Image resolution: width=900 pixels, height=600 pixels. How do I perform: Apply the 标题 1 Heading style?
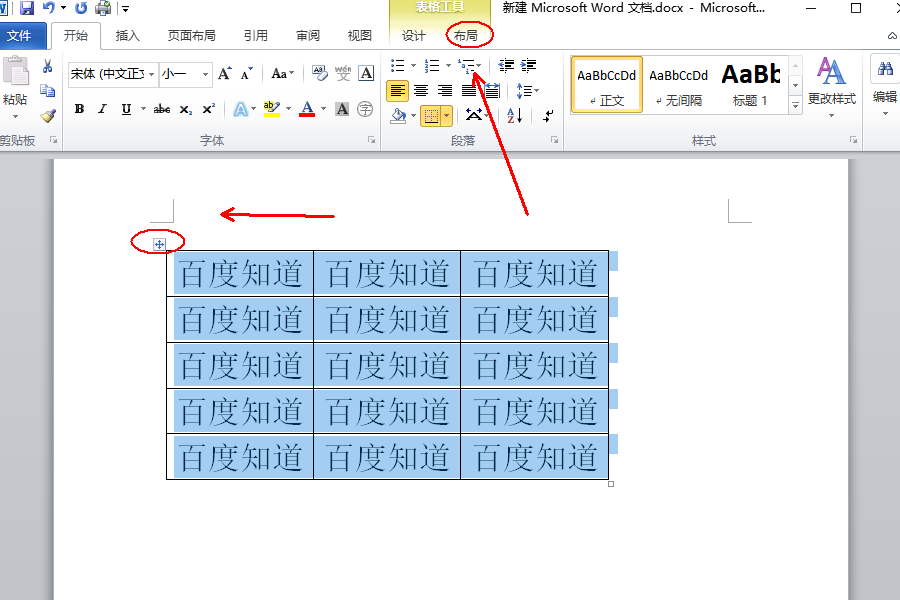tap(750, 84)
